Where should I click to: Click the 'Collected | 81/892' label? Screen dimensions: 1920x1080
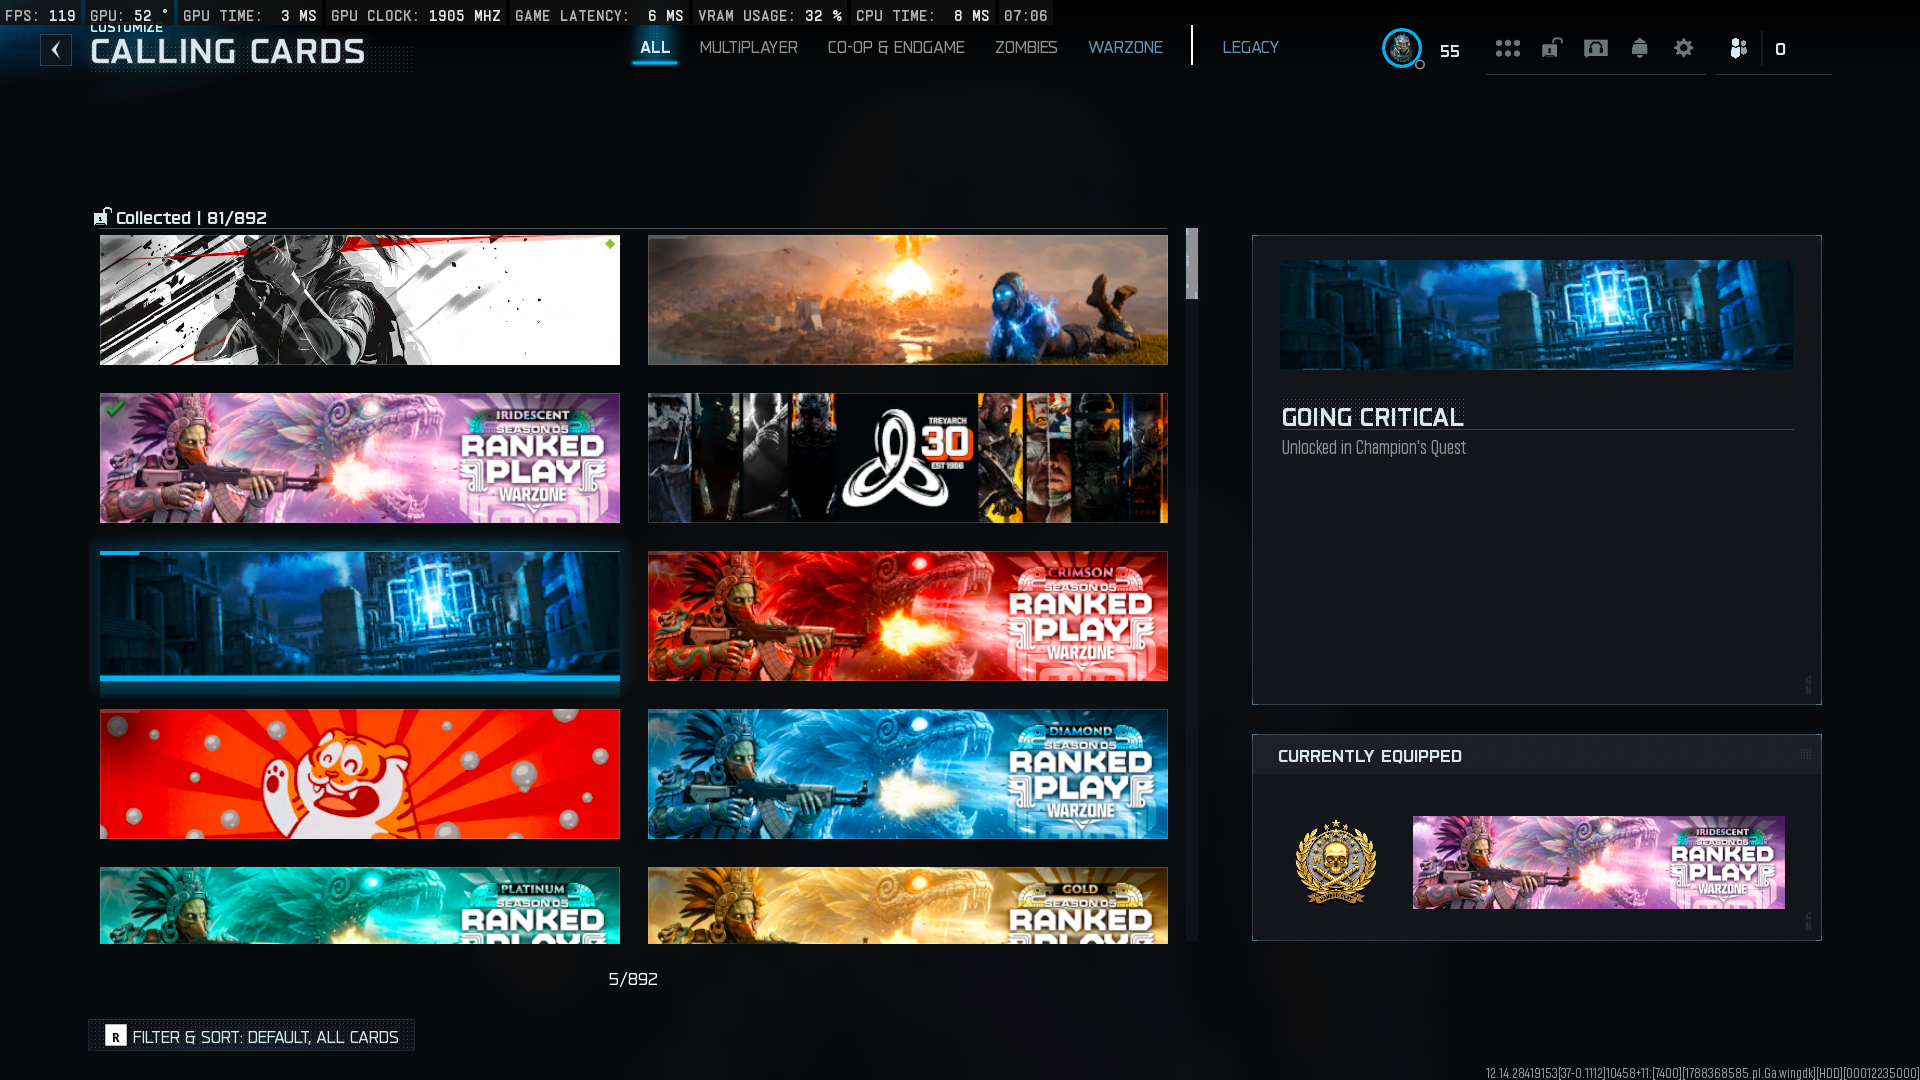pos(191,218)
